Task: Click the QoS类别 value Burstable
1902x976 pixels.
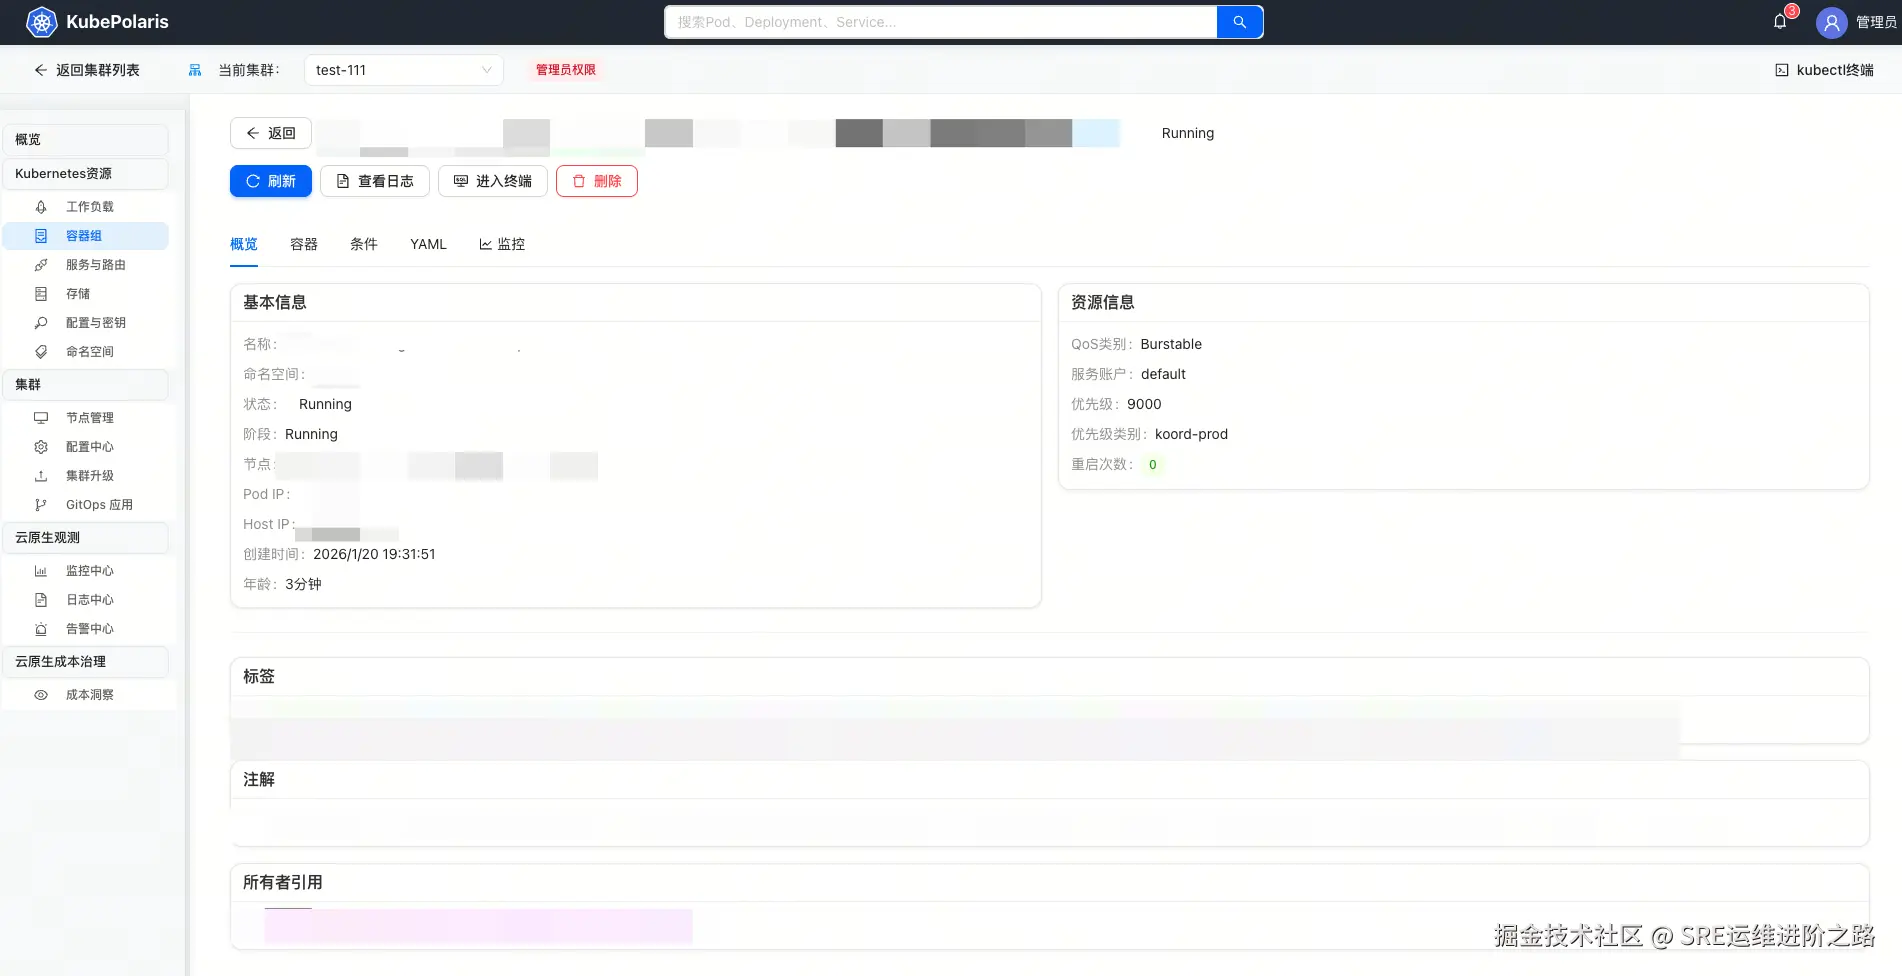Action: coord(1171,344)
